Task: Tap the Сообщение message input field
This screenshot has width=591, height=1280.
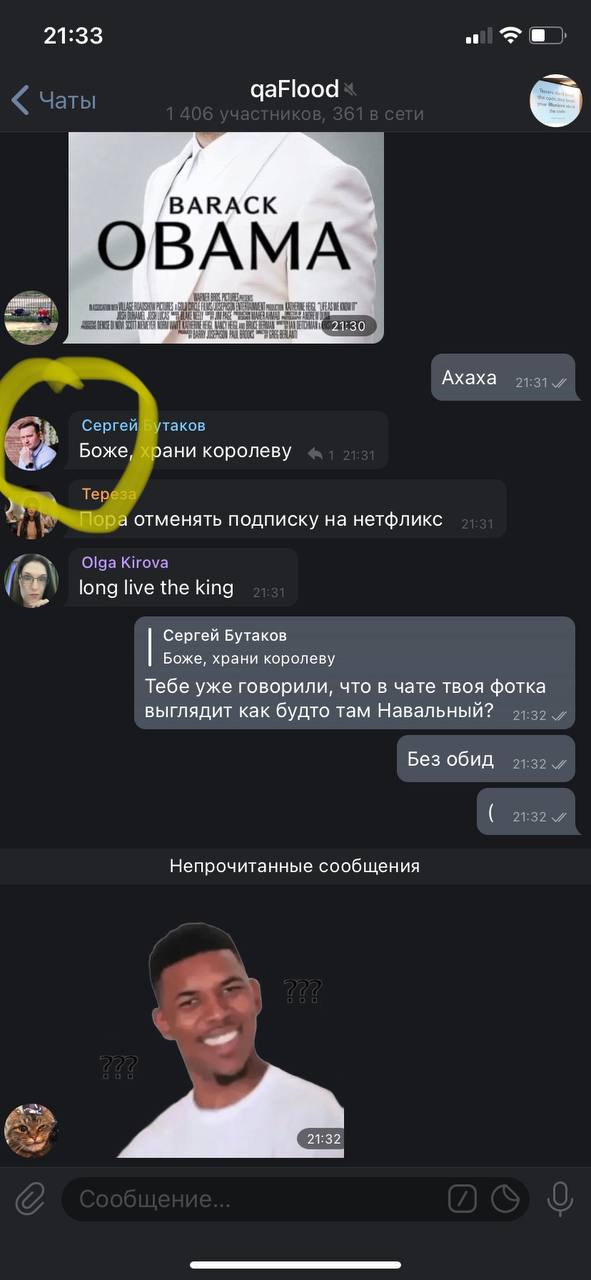Action: pyautogui.click(x=255, y=1198)
